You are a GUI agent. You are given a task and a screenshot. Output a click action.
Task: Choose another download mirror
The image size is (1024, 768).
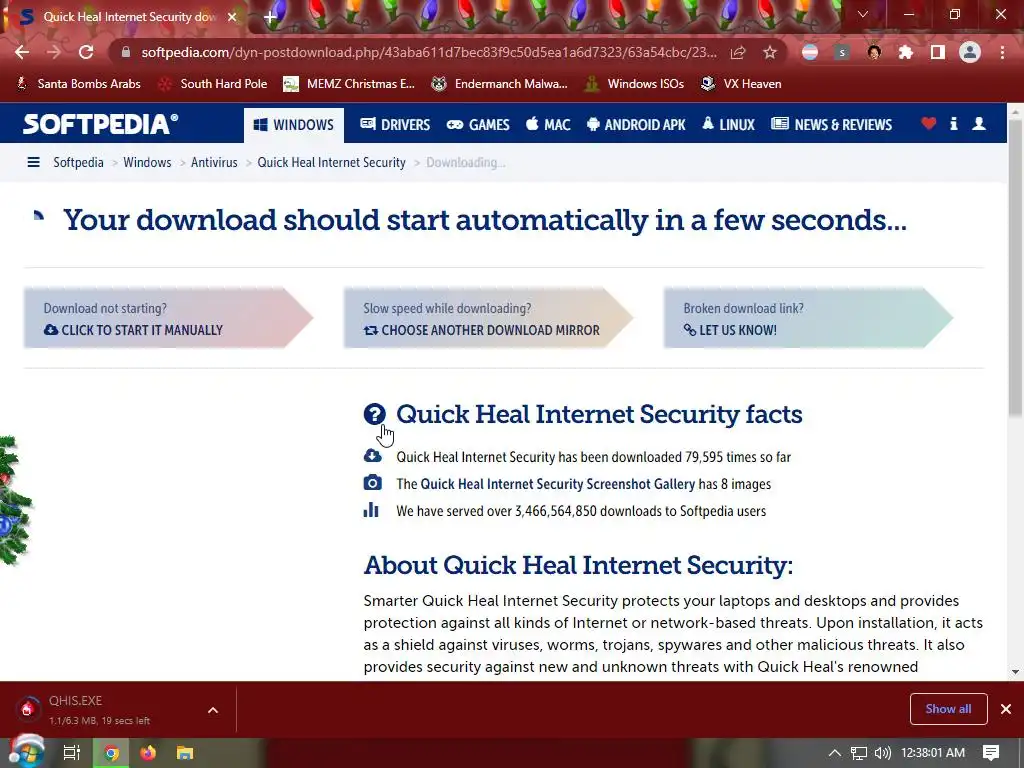[488, 318]
